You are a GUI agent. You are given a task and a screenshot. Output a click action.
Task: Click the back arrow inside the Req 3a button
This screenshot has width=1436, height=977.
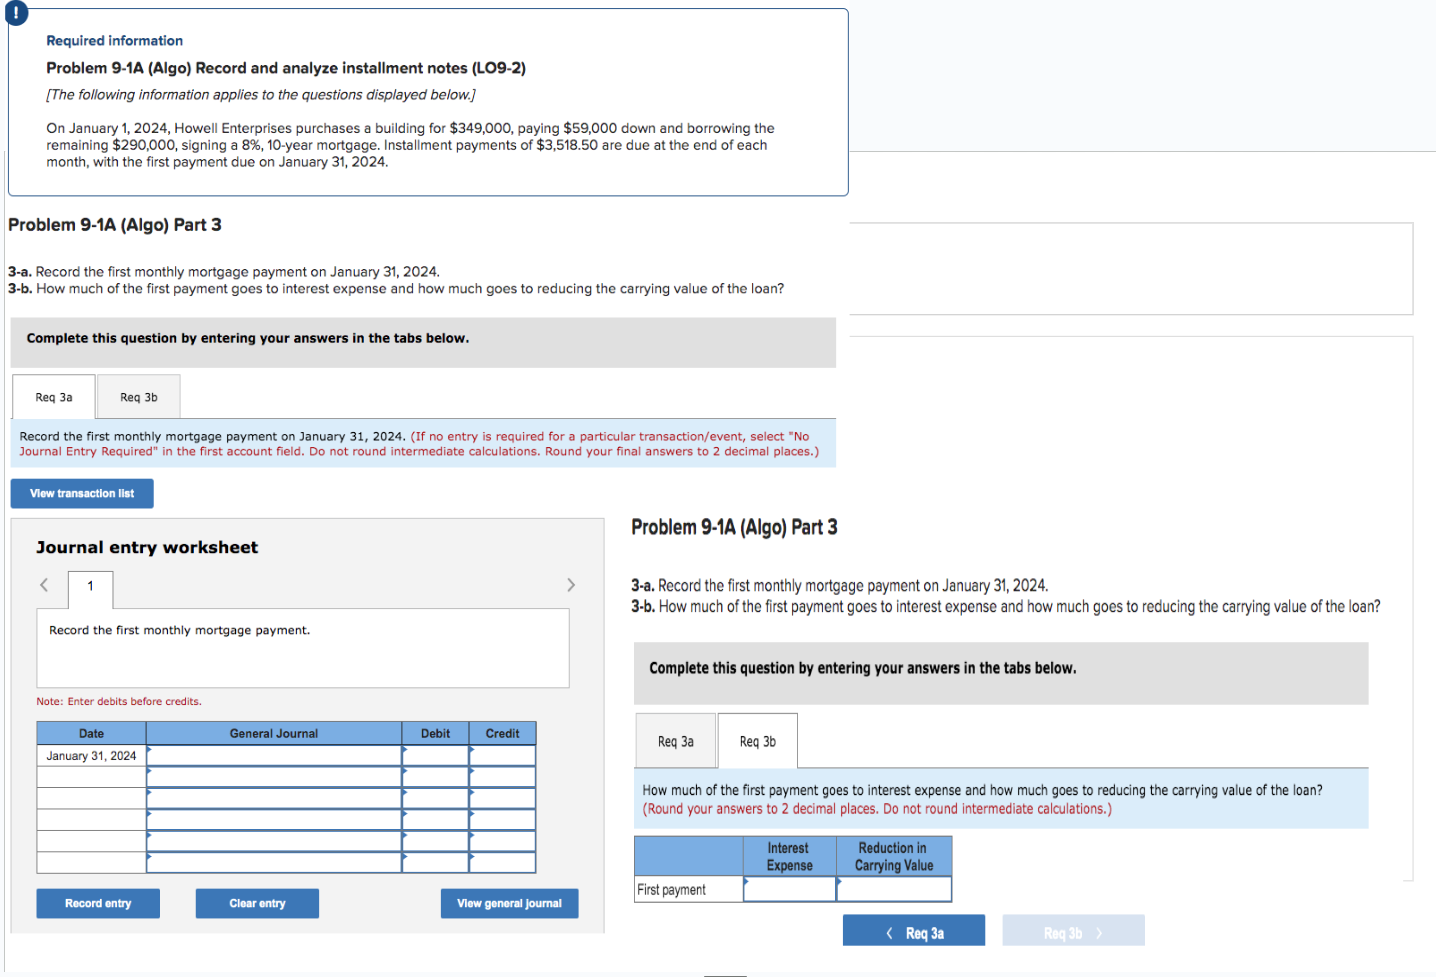889,930
